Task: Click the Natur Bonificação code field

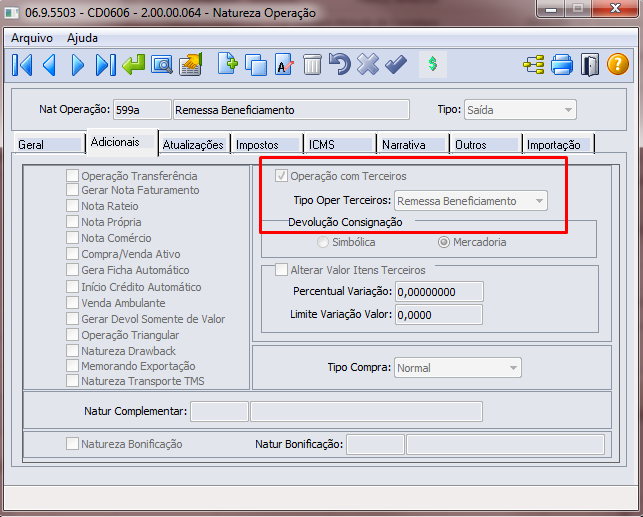Action: 375,444
